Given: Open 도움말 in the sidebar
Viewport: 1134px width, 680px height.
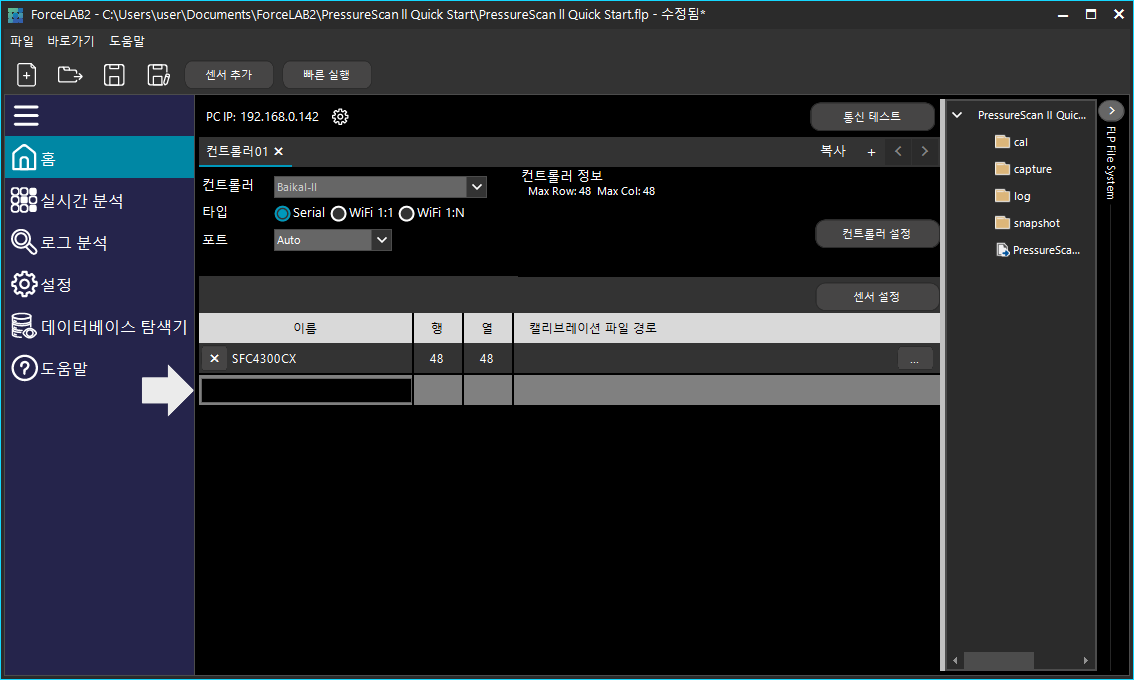Looking at the screenshot, I should 100,368.
